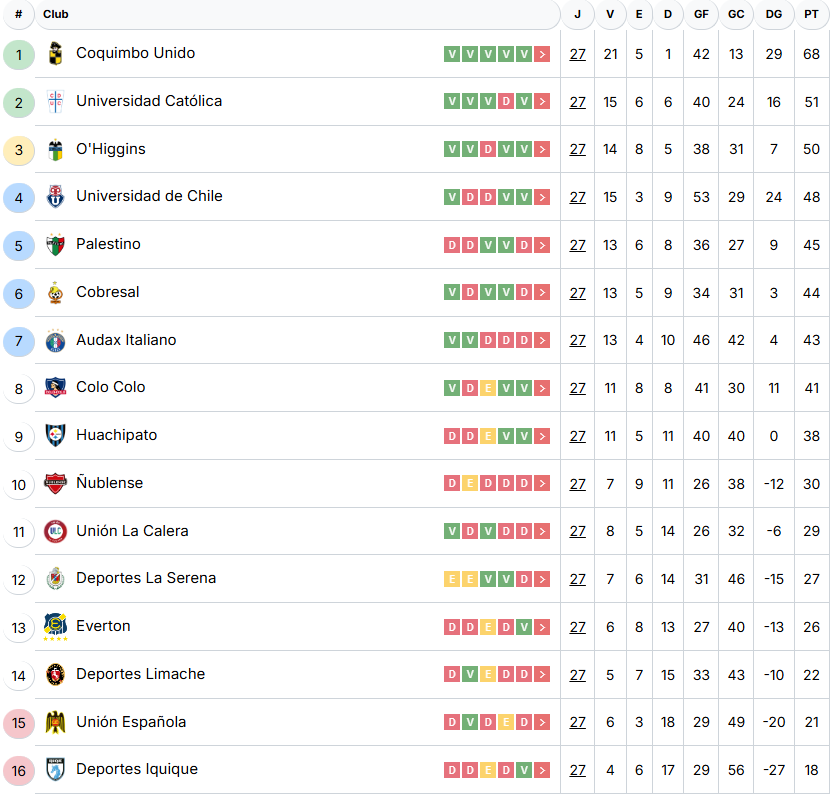835x797 pixels.
Task: Open Audax Italiano matches played link
Action: [x=578, y=341]
